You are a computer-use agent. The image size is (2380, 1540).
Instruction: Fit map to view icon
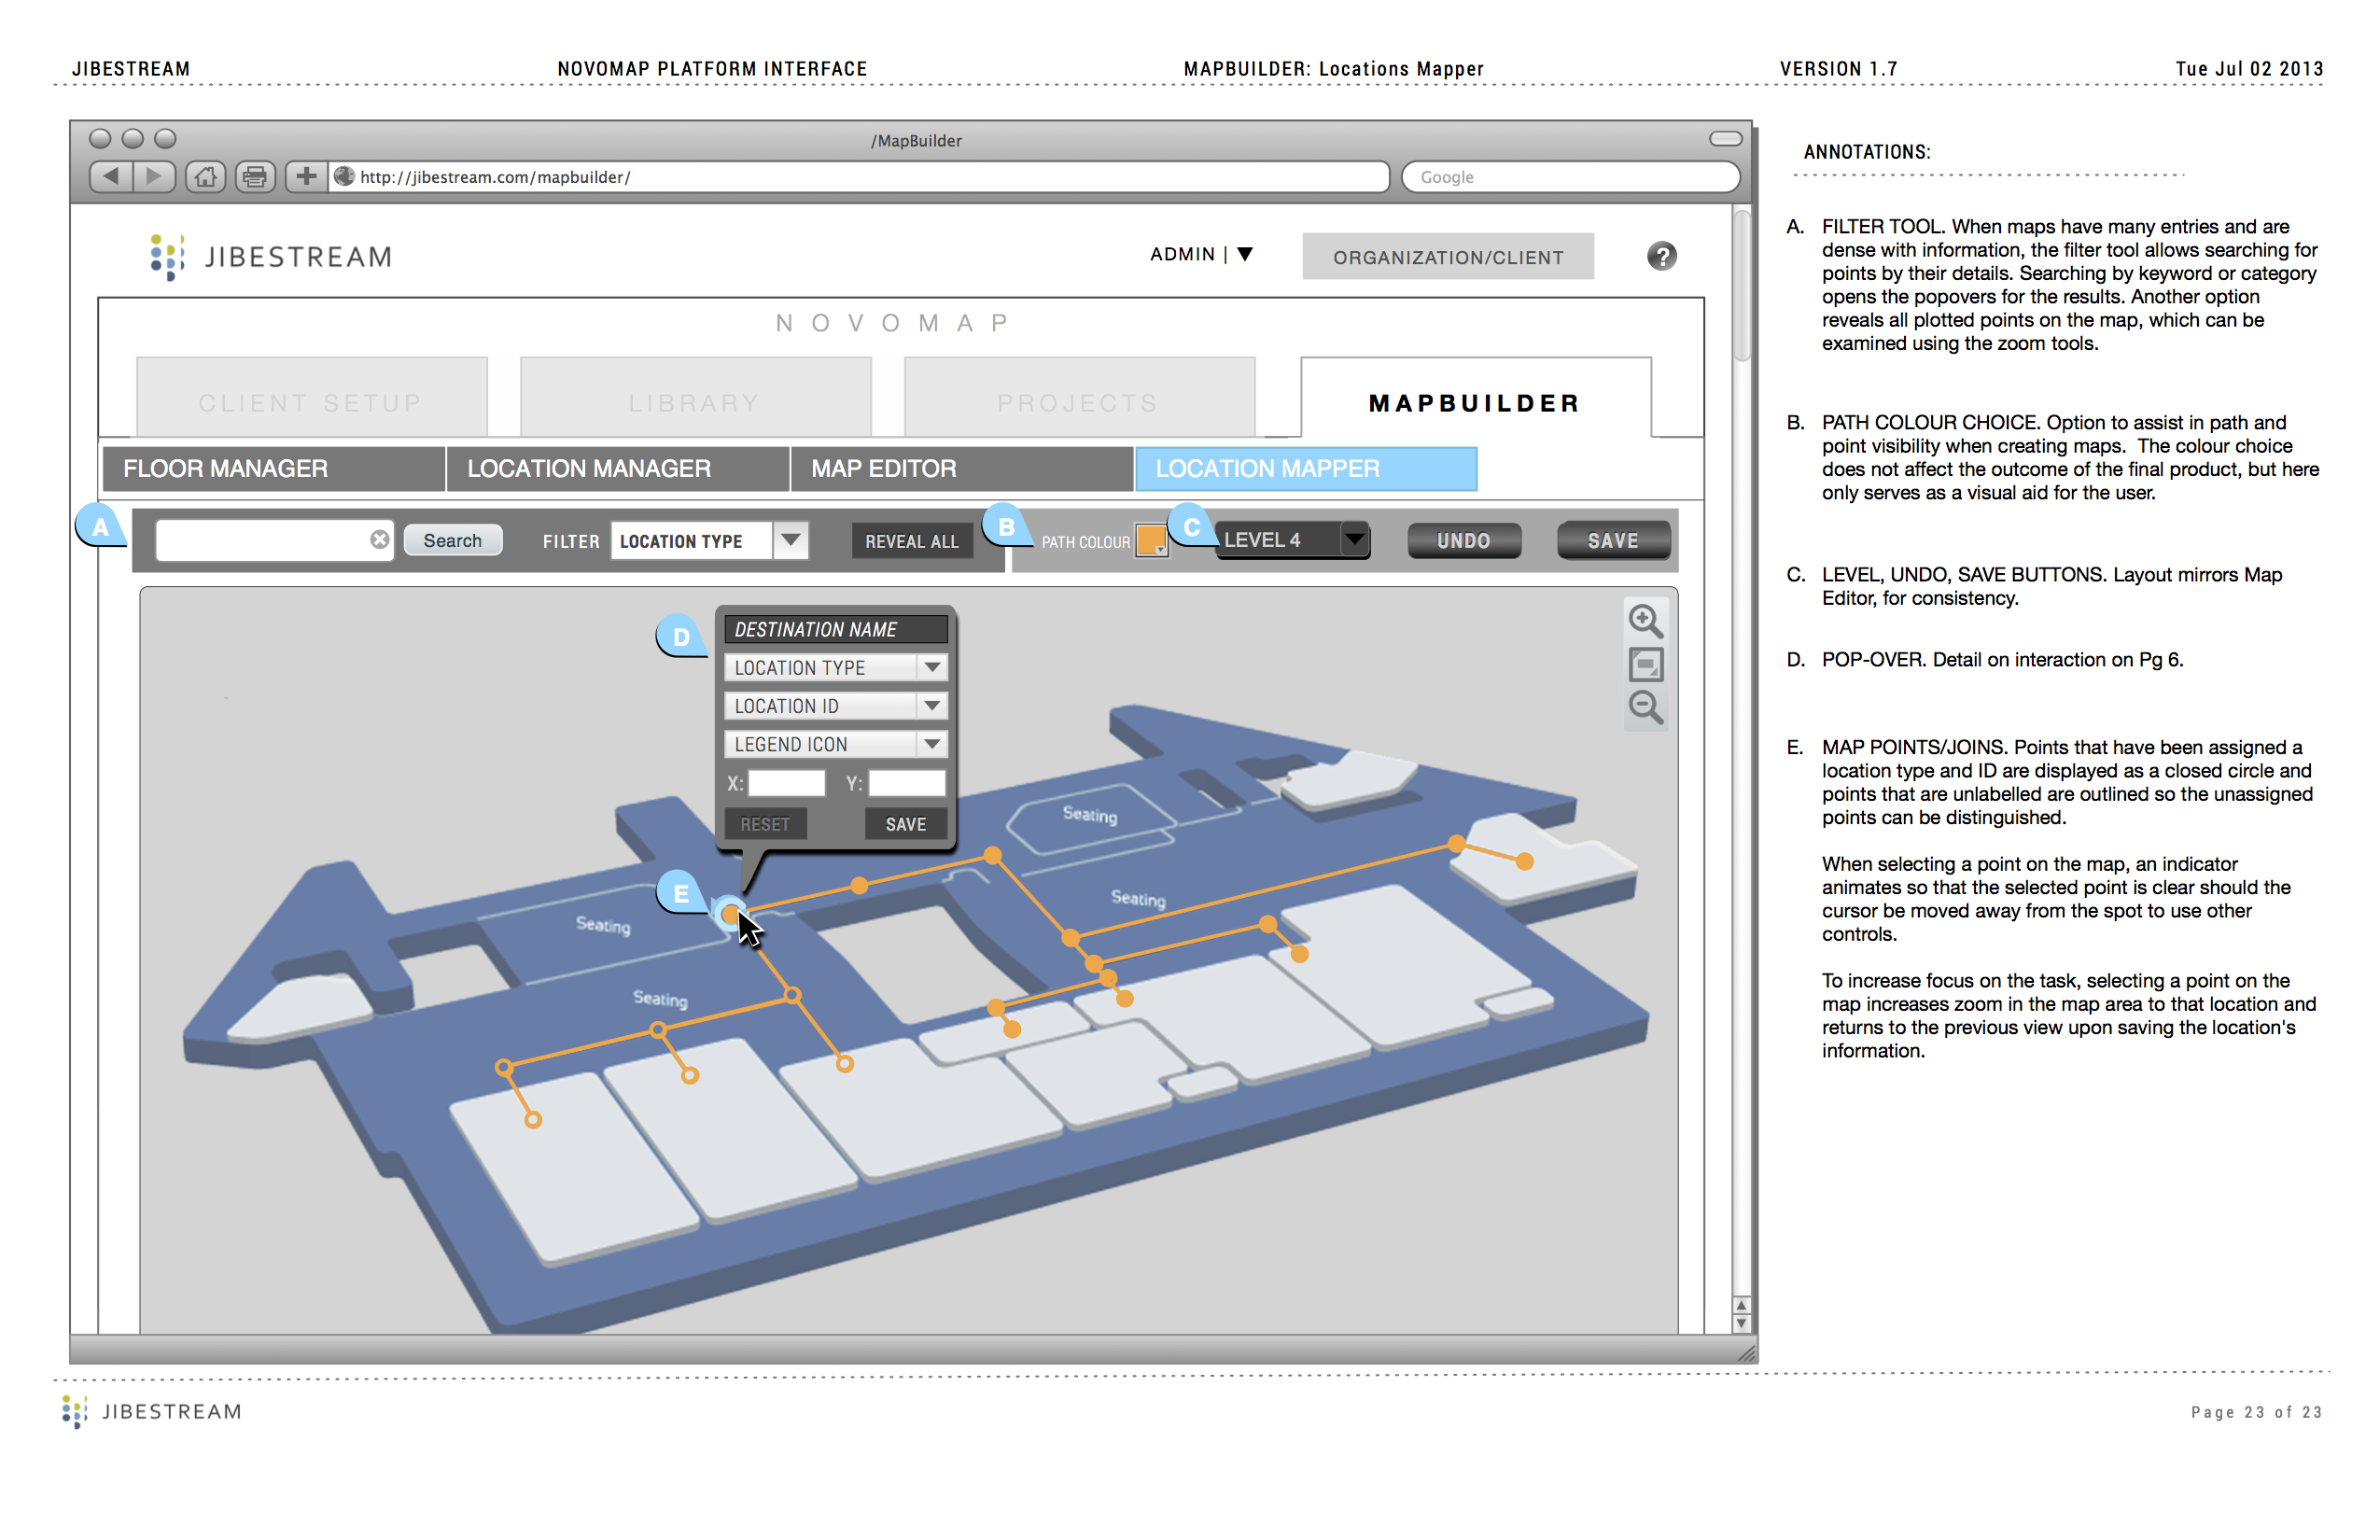tap(1646, 664)
